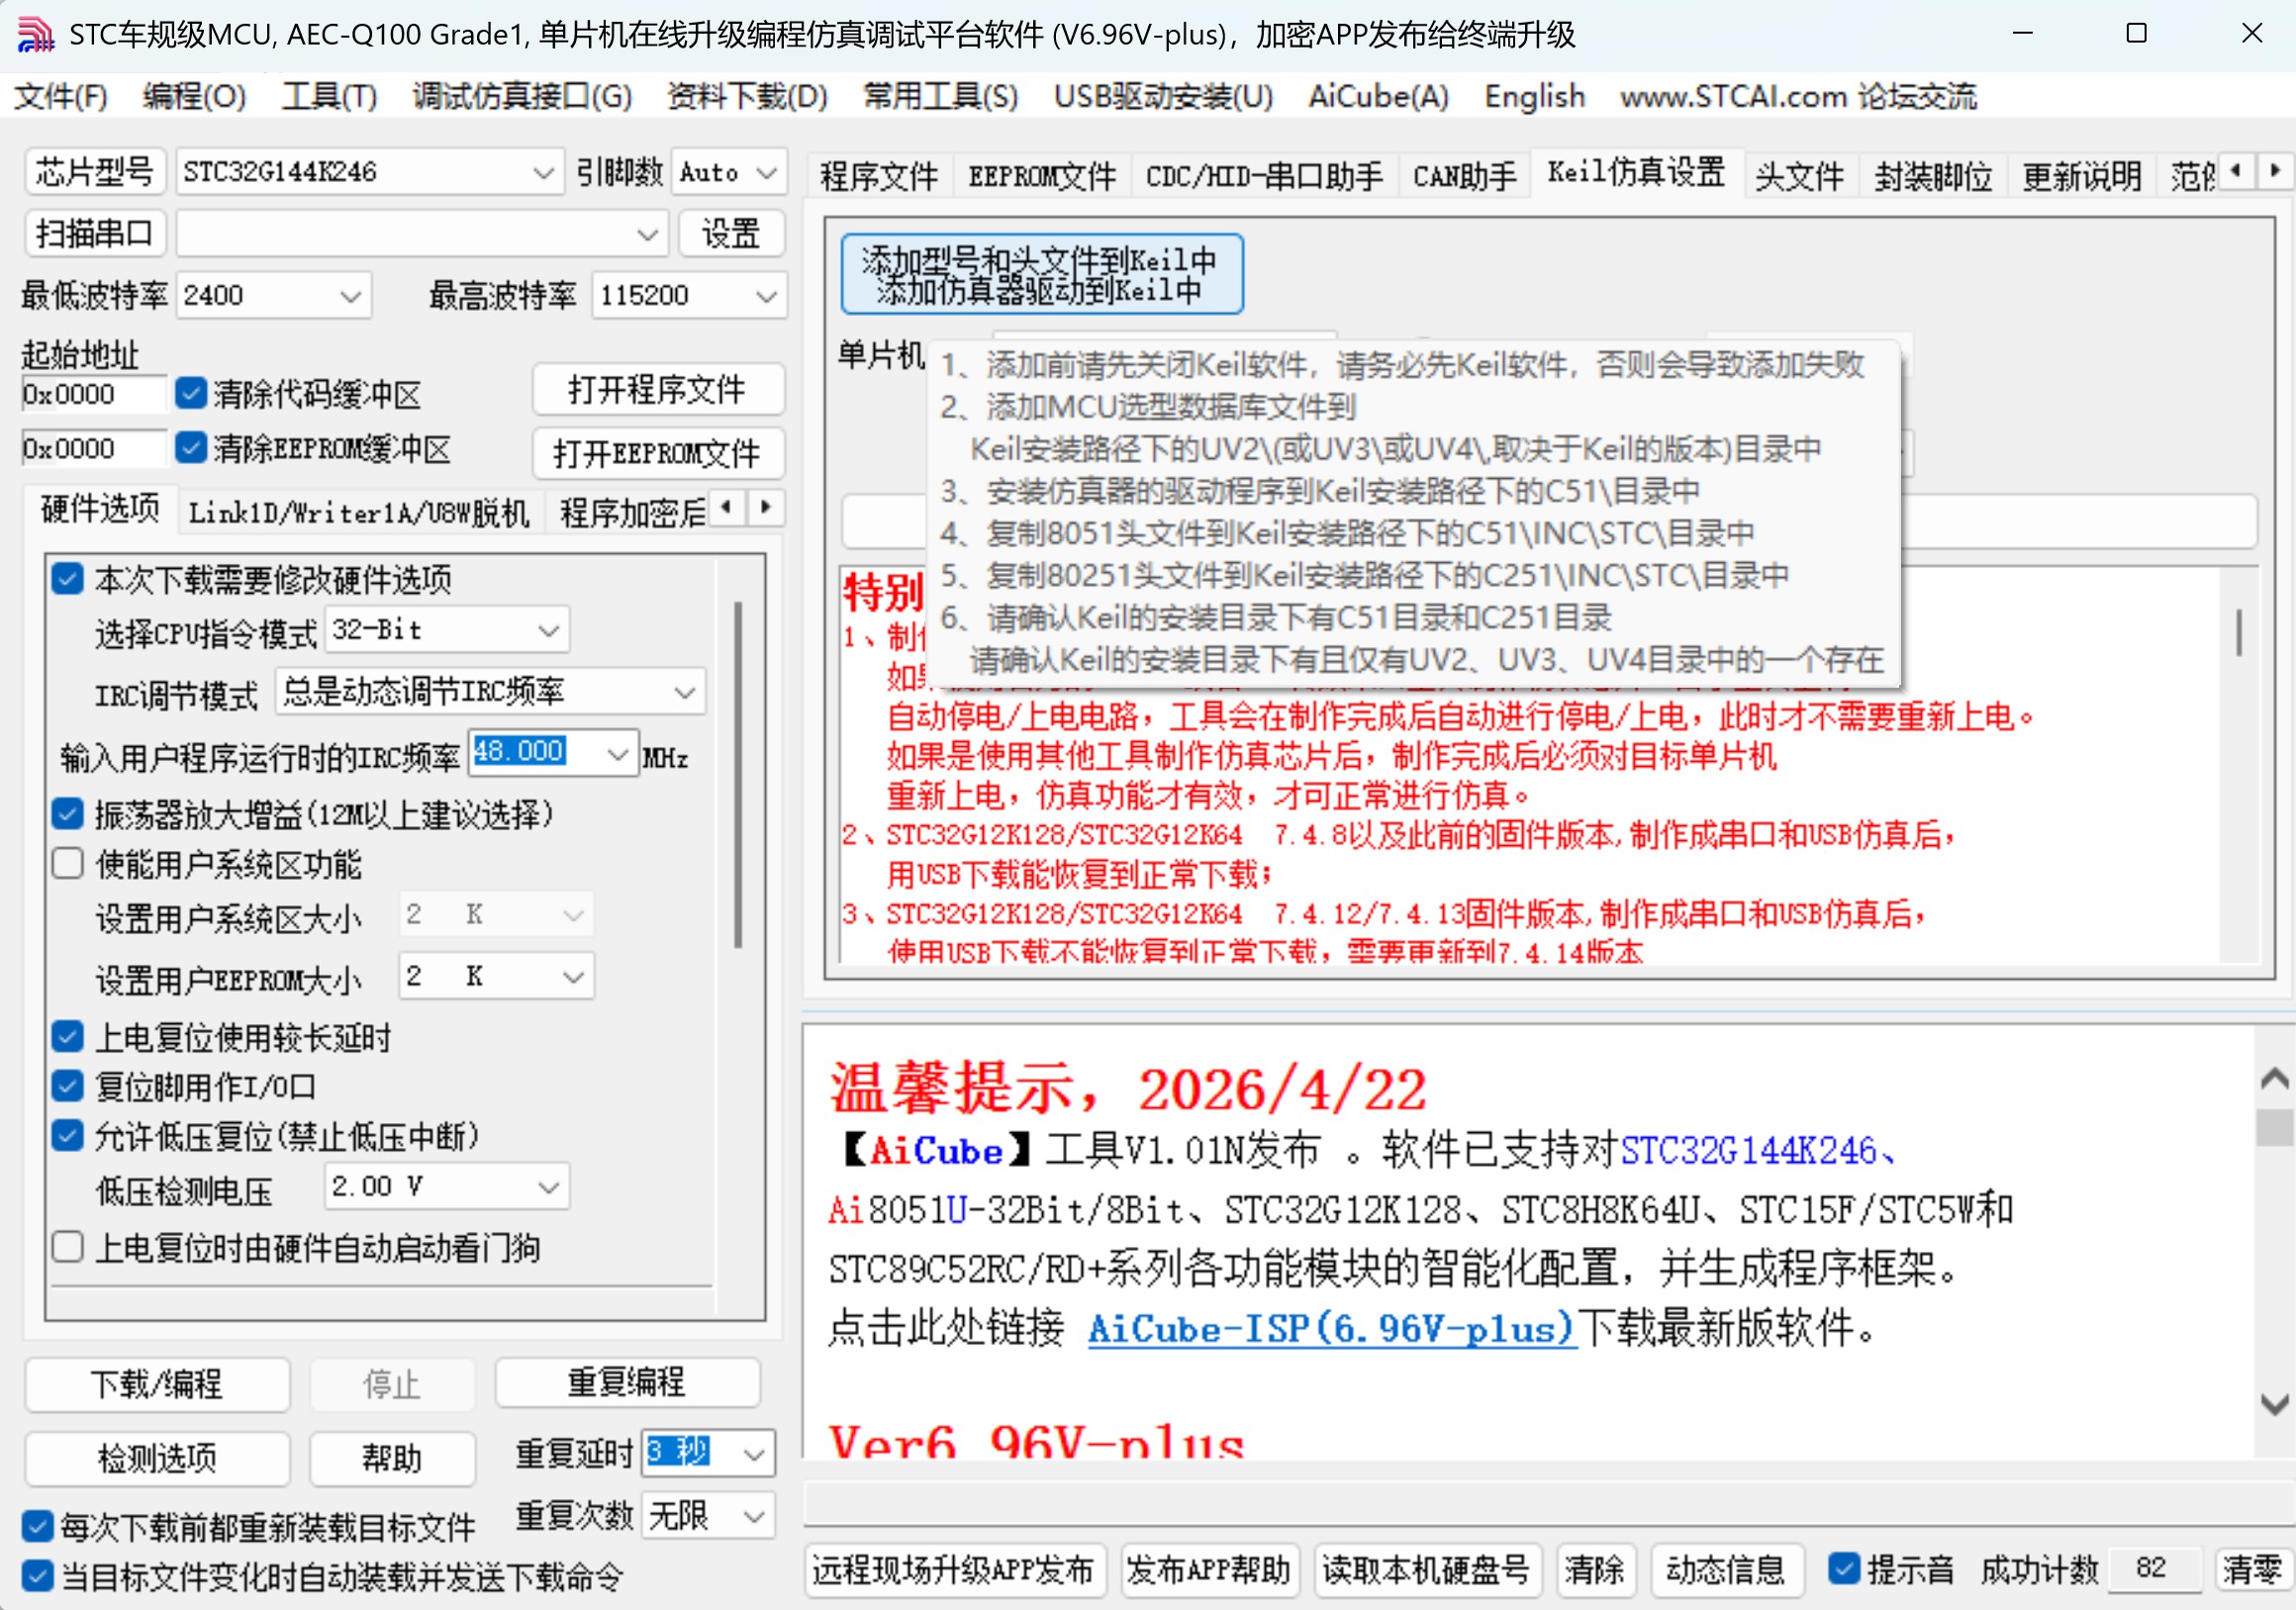2296x1610 pixels.
Task: Toggle 复位脚用作I/O口 checkbox
Action: pos(68,1086)
